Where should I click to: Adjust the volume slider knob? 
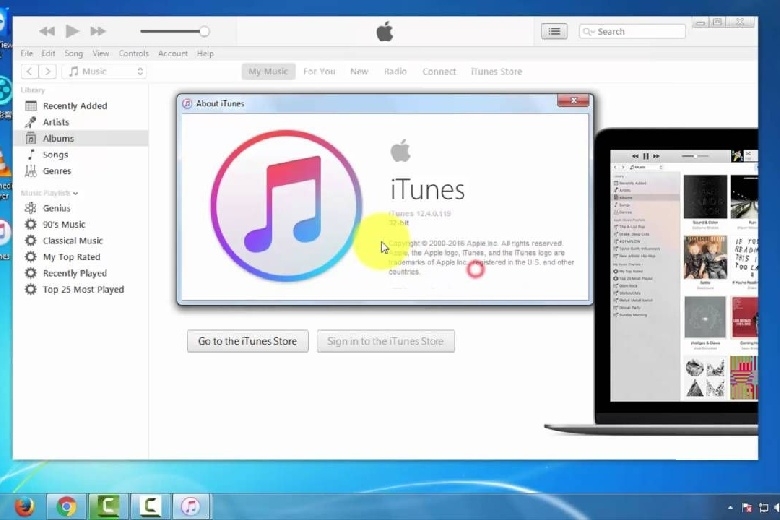204,31
